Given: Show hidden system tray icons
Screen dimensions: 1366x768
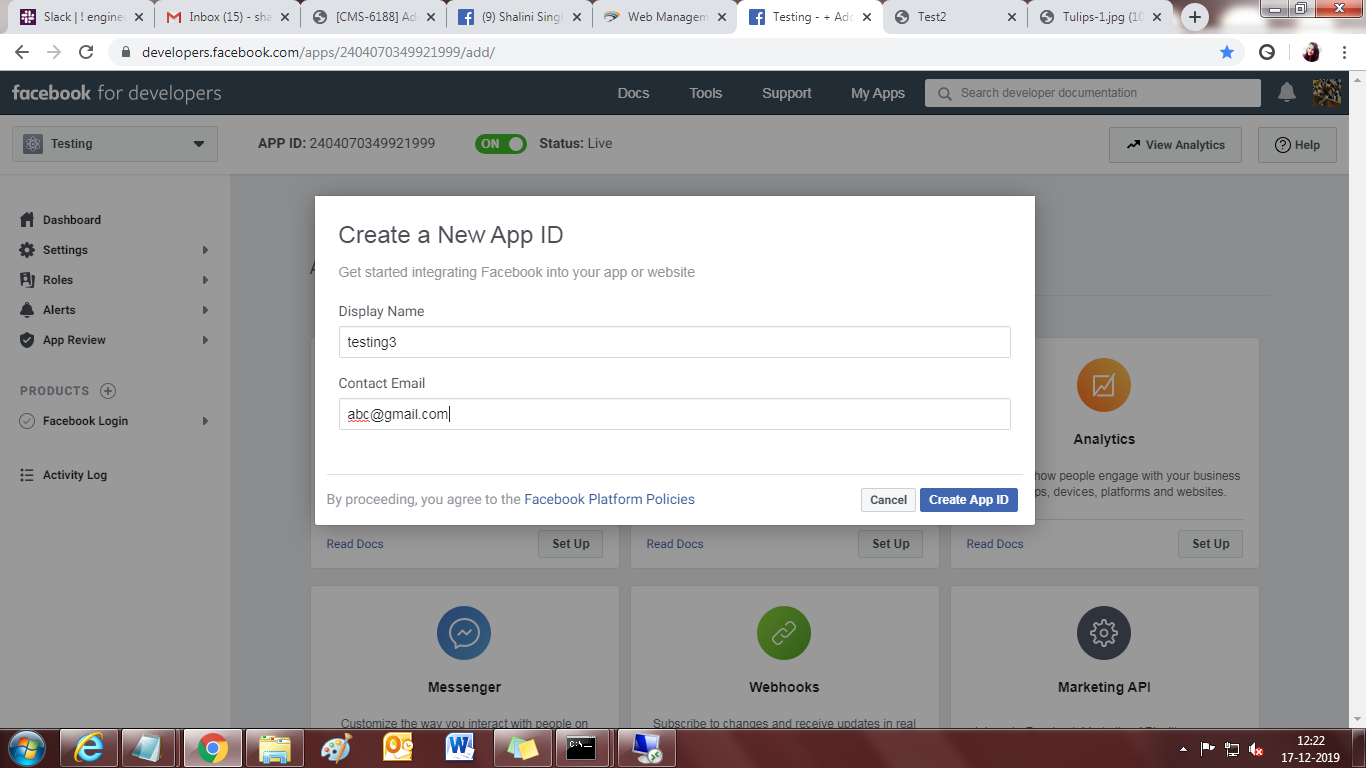Looking at the screenshot, I should (x=1184, y=749).
